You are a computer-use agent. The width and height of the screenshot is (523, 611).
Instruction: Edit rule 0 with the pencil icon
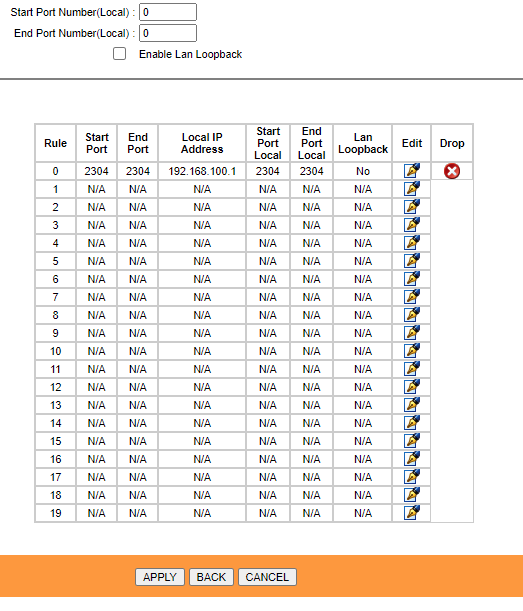click(x=412, y=171)
